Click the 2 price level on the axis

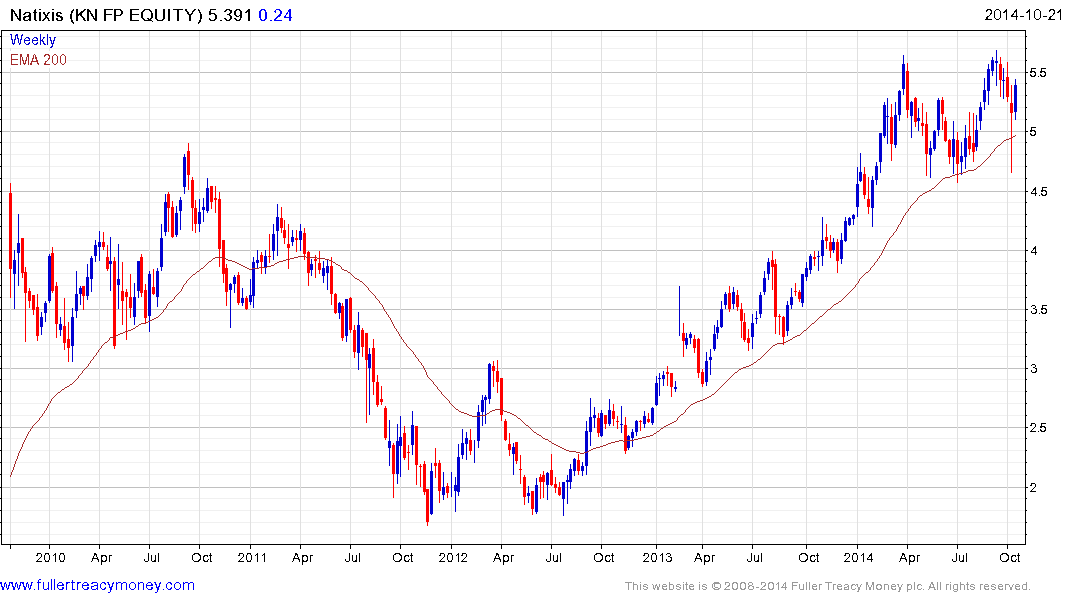point(1034,488)
